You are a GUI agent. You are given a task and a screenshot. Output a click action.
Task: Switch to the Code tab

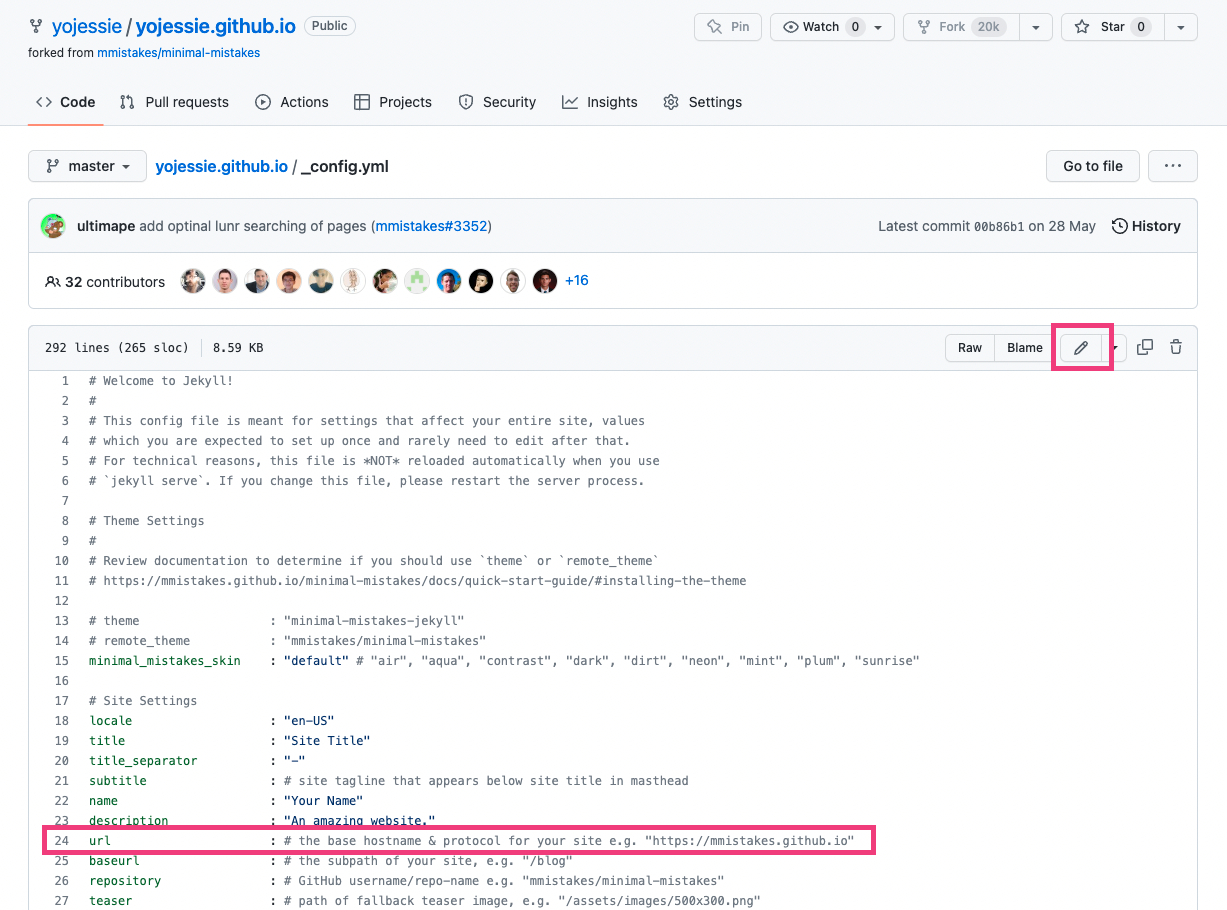66,102
